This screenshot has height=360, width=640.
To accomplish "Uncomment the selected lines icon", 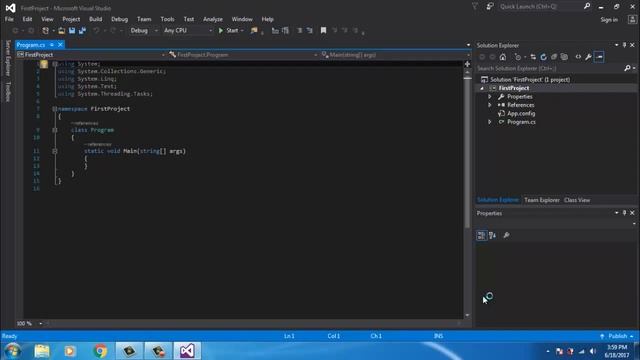I will coord(310,31).
